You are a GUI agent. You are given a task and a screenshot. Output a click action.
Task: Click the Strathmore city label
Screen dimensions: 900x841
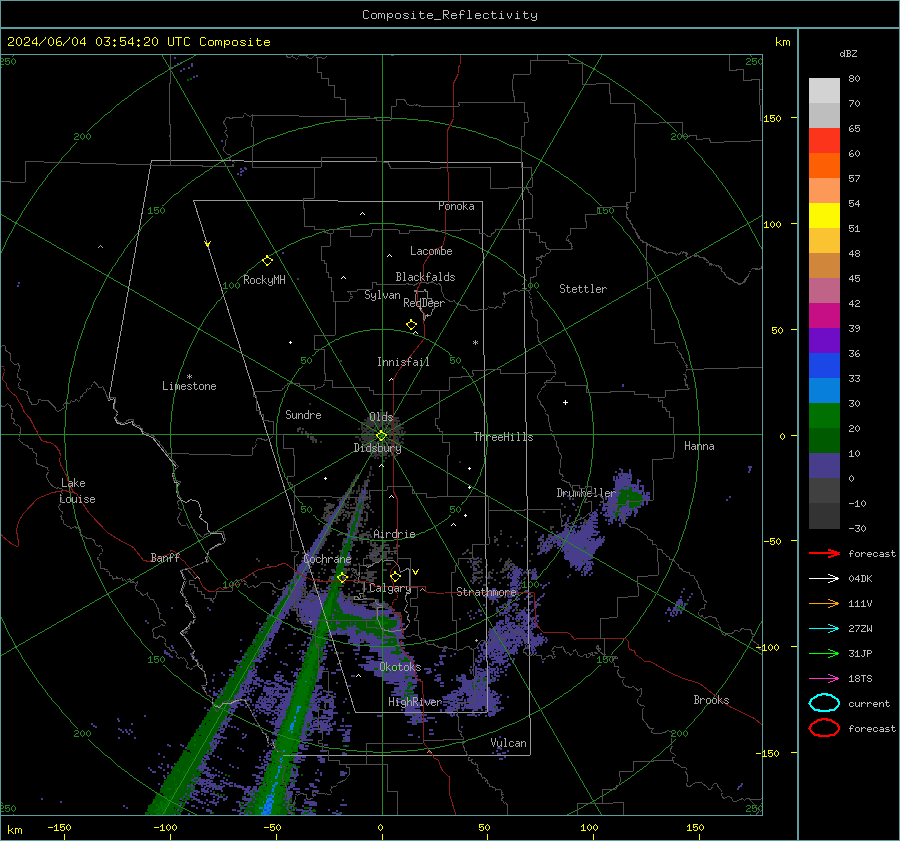pos(486,592)
